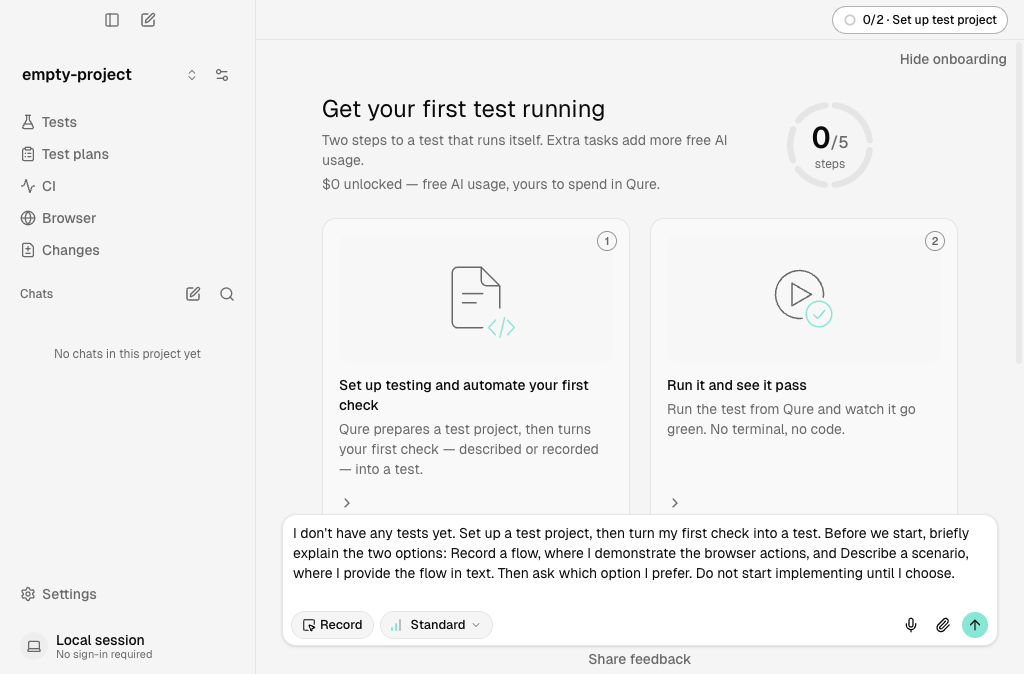1024x674 pixels.
Task: Click the Settings gear icon
Action: click(27, 594)
